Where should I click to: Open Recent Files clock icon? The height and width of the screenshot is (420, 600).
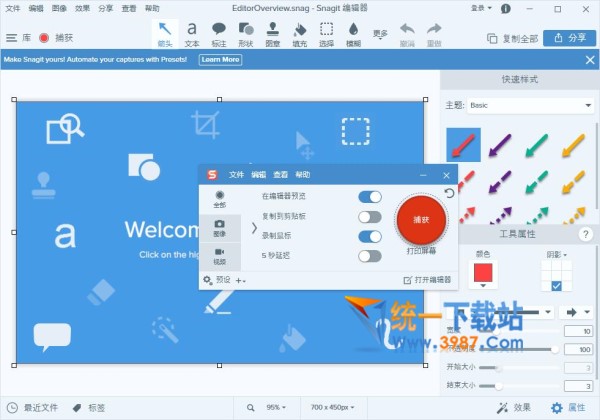[12, 408]
